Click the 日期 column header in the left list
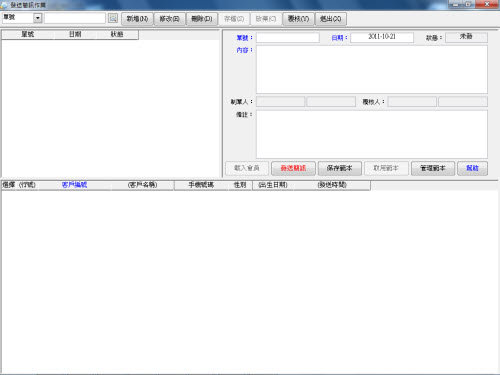This screenshot has width=500, height=375. click(75, 34)
